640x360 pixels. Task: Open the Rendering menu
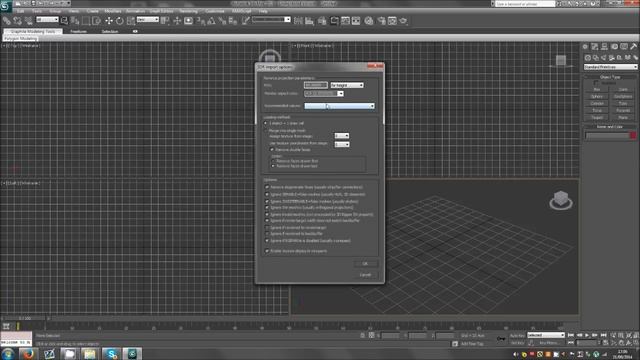click(188, 11)
